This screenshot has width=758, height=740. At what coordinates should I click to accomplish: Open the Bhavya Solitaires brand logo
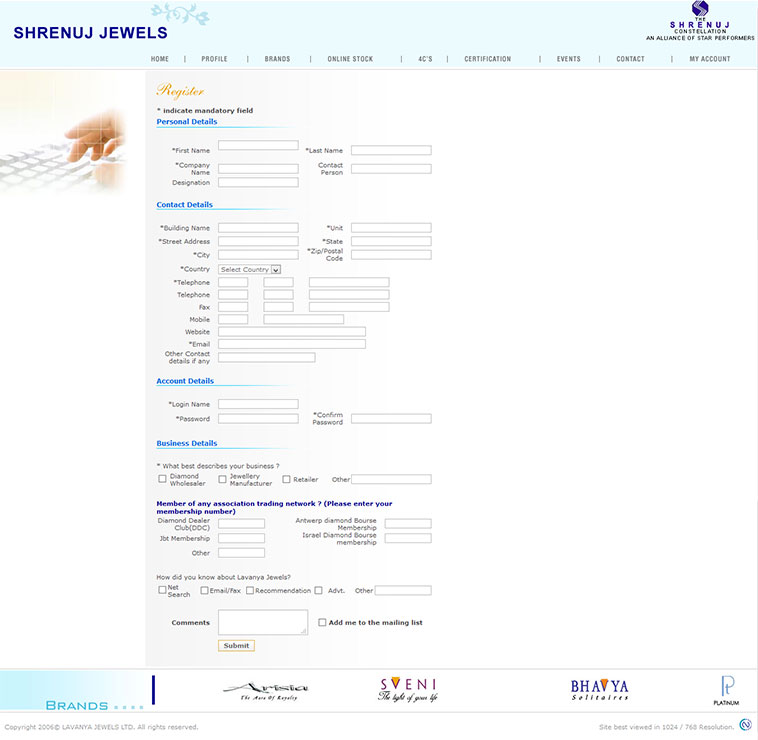599,690
